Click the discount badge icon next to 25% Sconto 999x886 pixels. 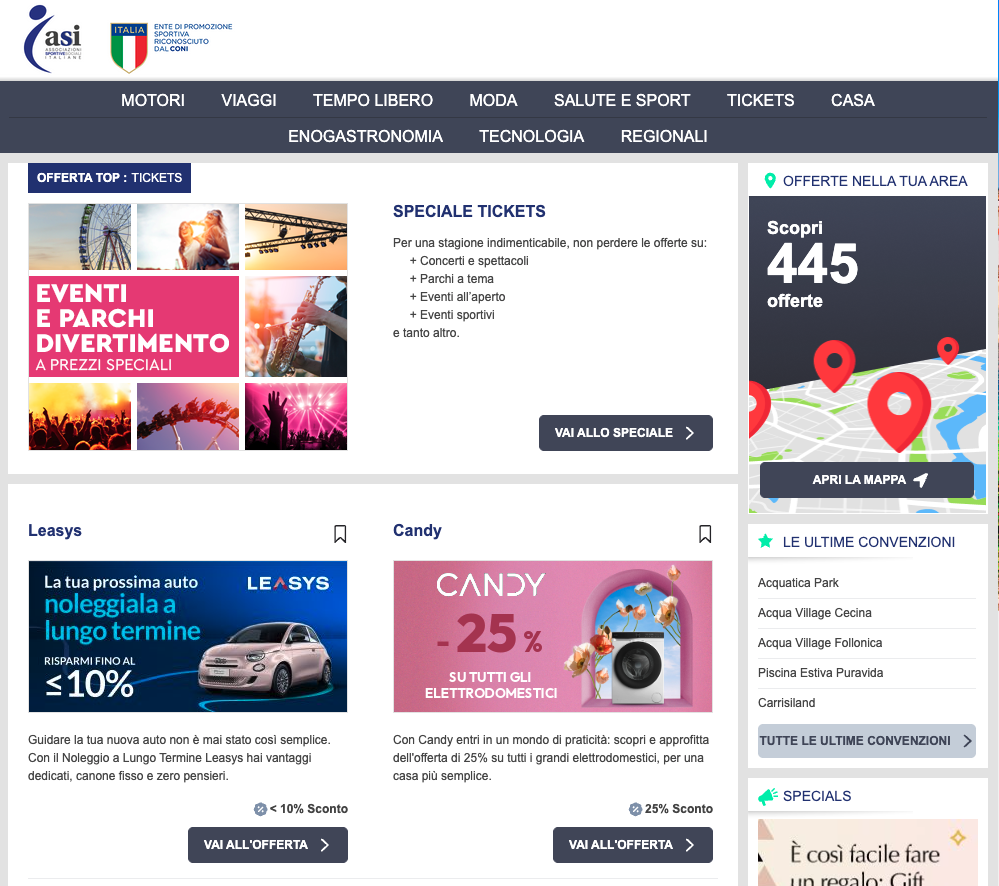click(x=635, y=809)
